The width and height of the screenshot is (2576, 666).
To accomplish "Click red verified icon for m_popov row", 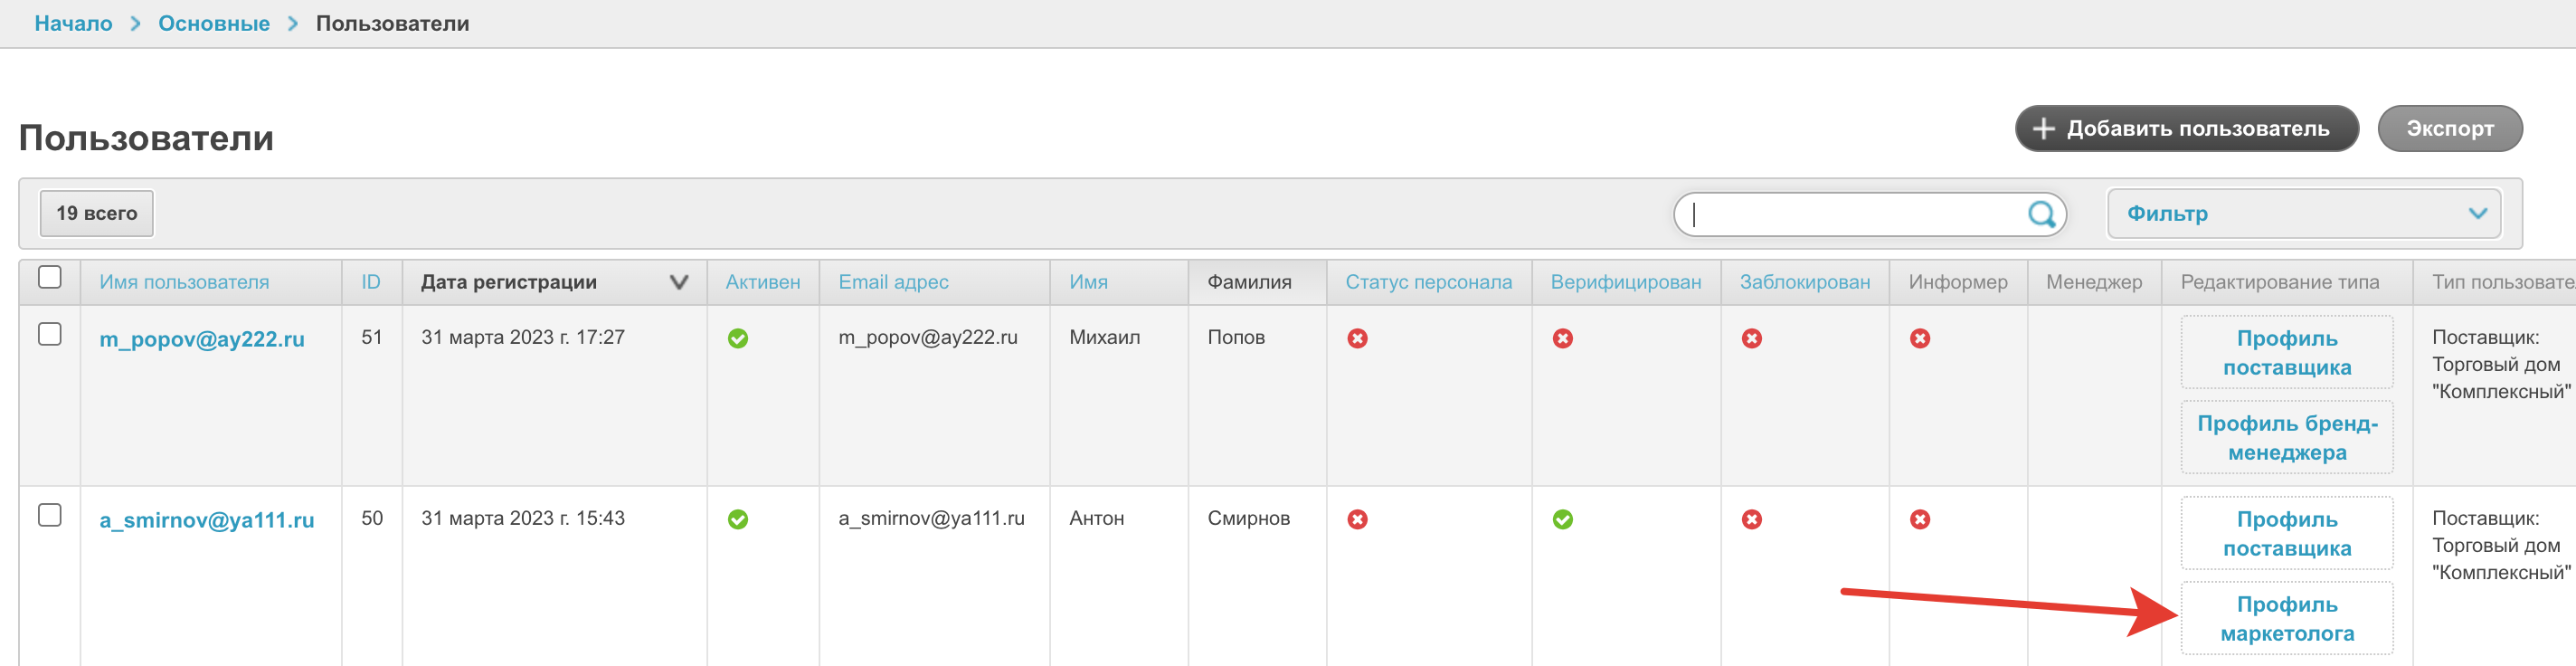I will (1562, 339).
